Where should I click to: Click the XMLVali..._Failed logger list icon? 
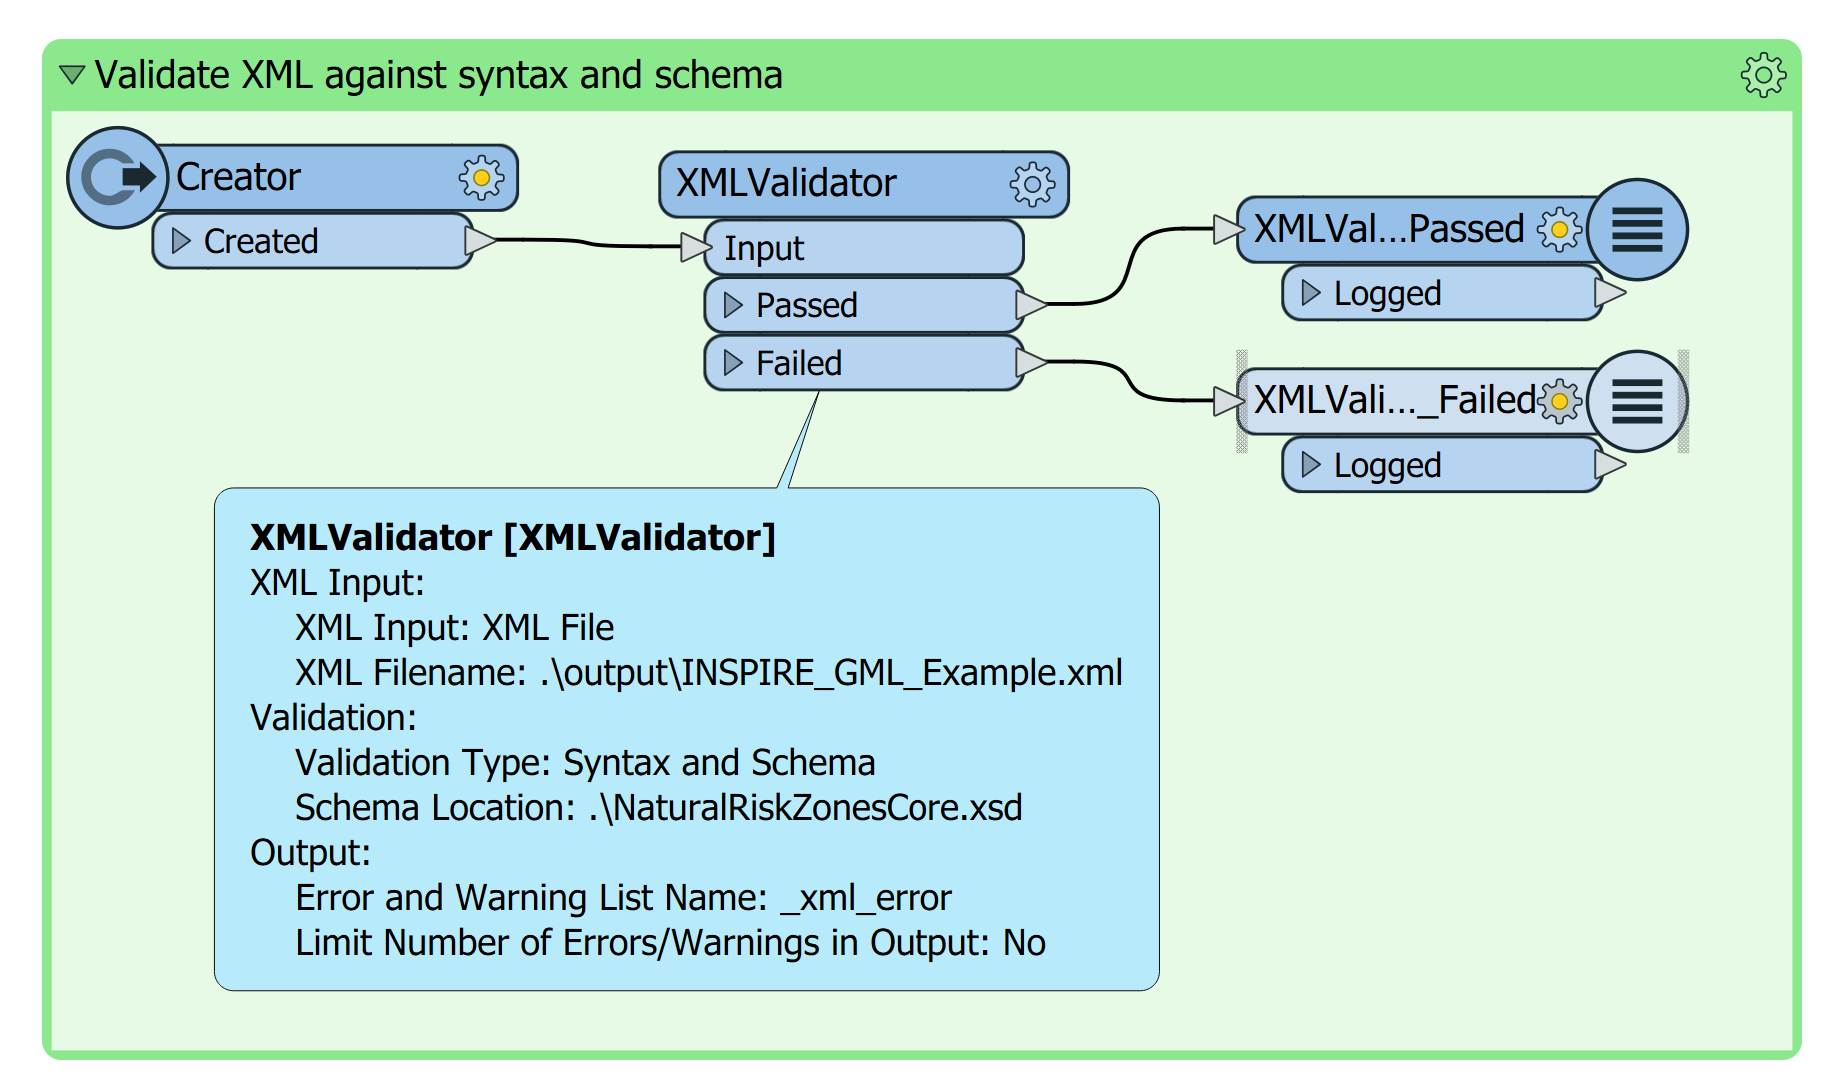click(x=1637, y=401)
